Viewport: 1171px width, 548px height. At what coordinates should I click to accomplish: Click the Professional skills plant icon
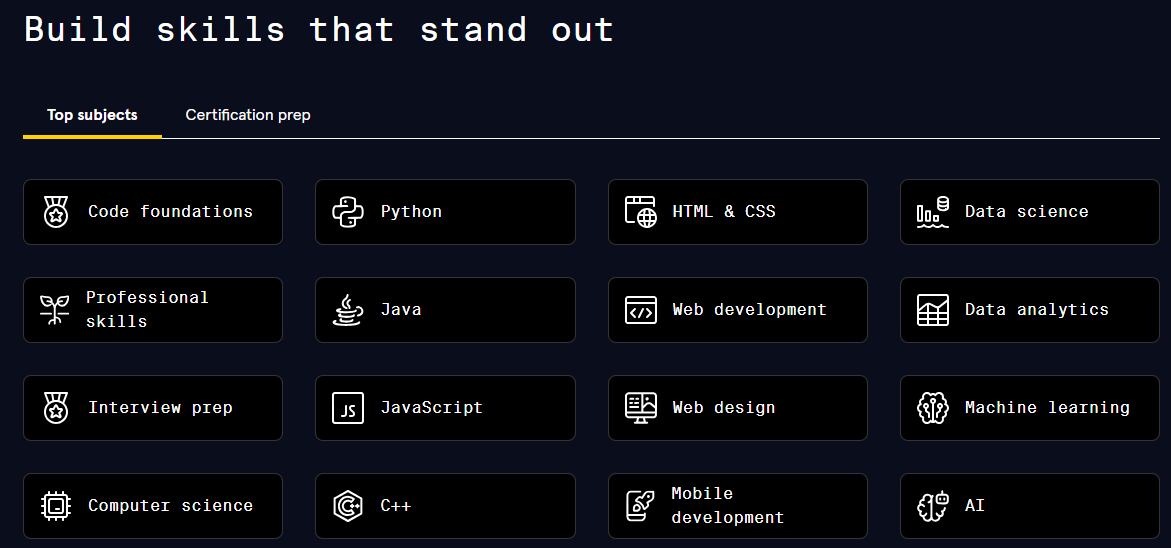click(55, 310)
